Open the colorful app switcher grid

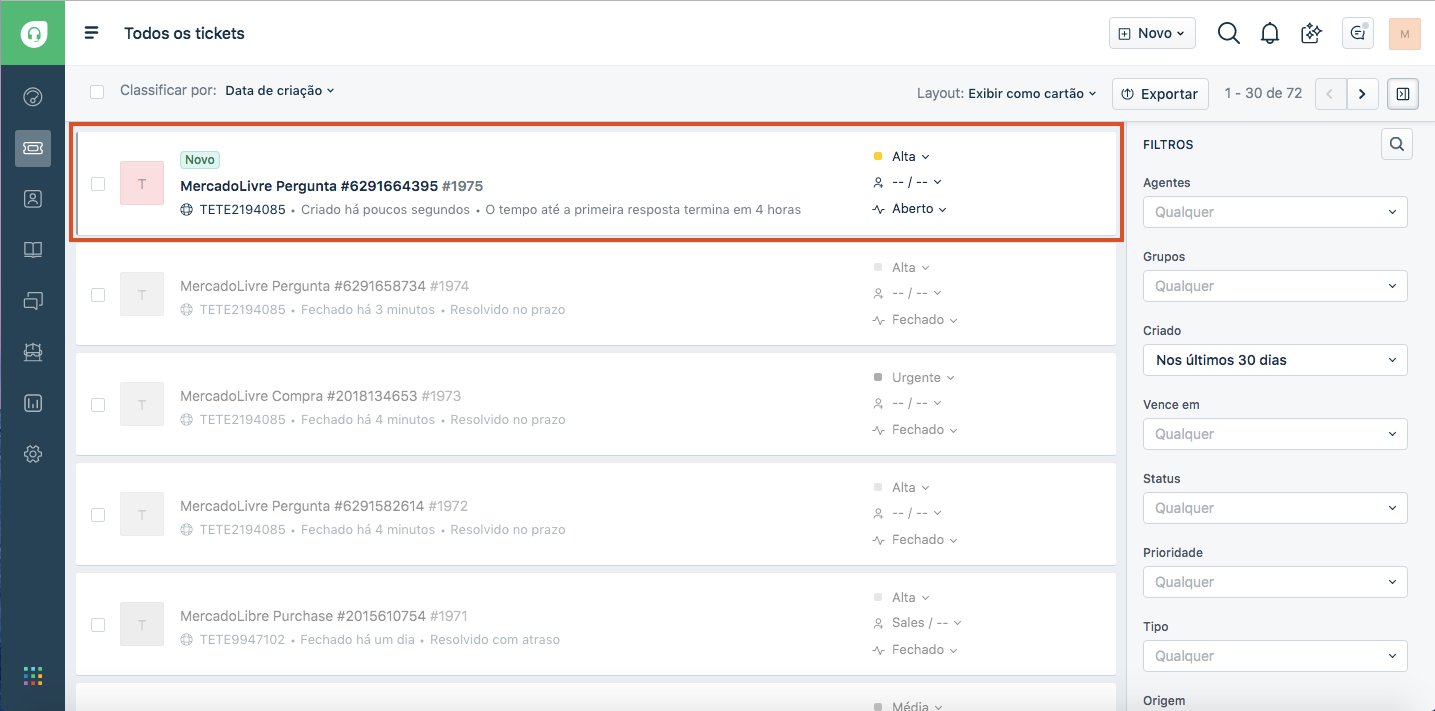[x=33, y=676]
